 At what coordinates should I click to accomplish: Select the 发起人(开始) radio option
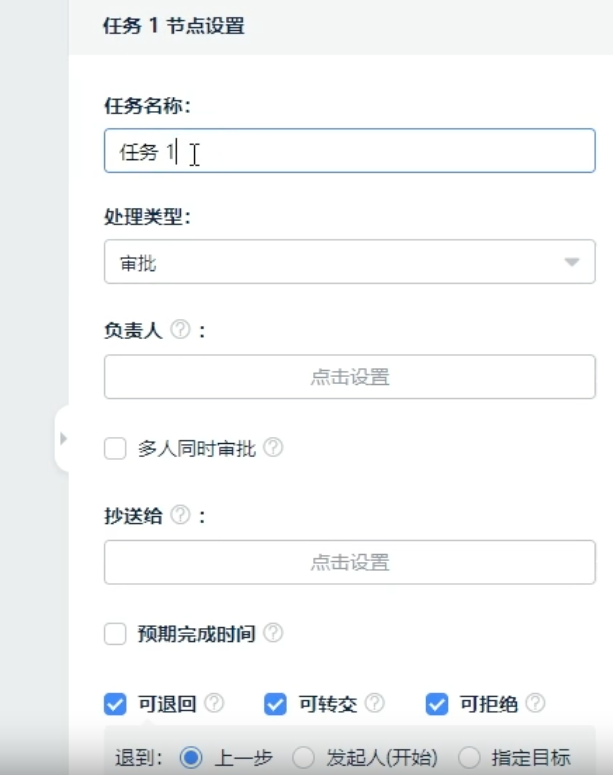point(303,757)
